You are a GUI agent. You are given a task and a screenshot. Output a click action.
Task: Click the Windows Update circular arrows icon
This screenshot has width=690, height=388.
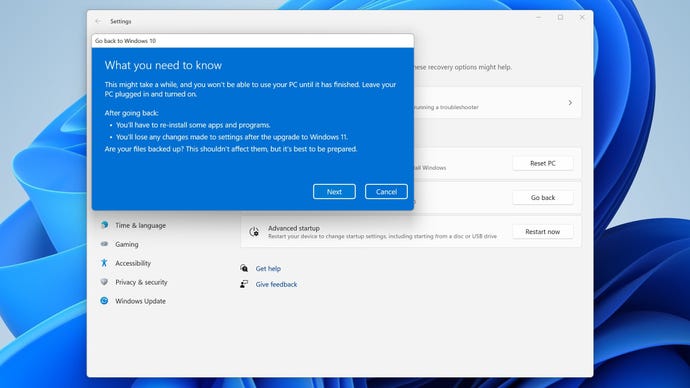(104, 300)
